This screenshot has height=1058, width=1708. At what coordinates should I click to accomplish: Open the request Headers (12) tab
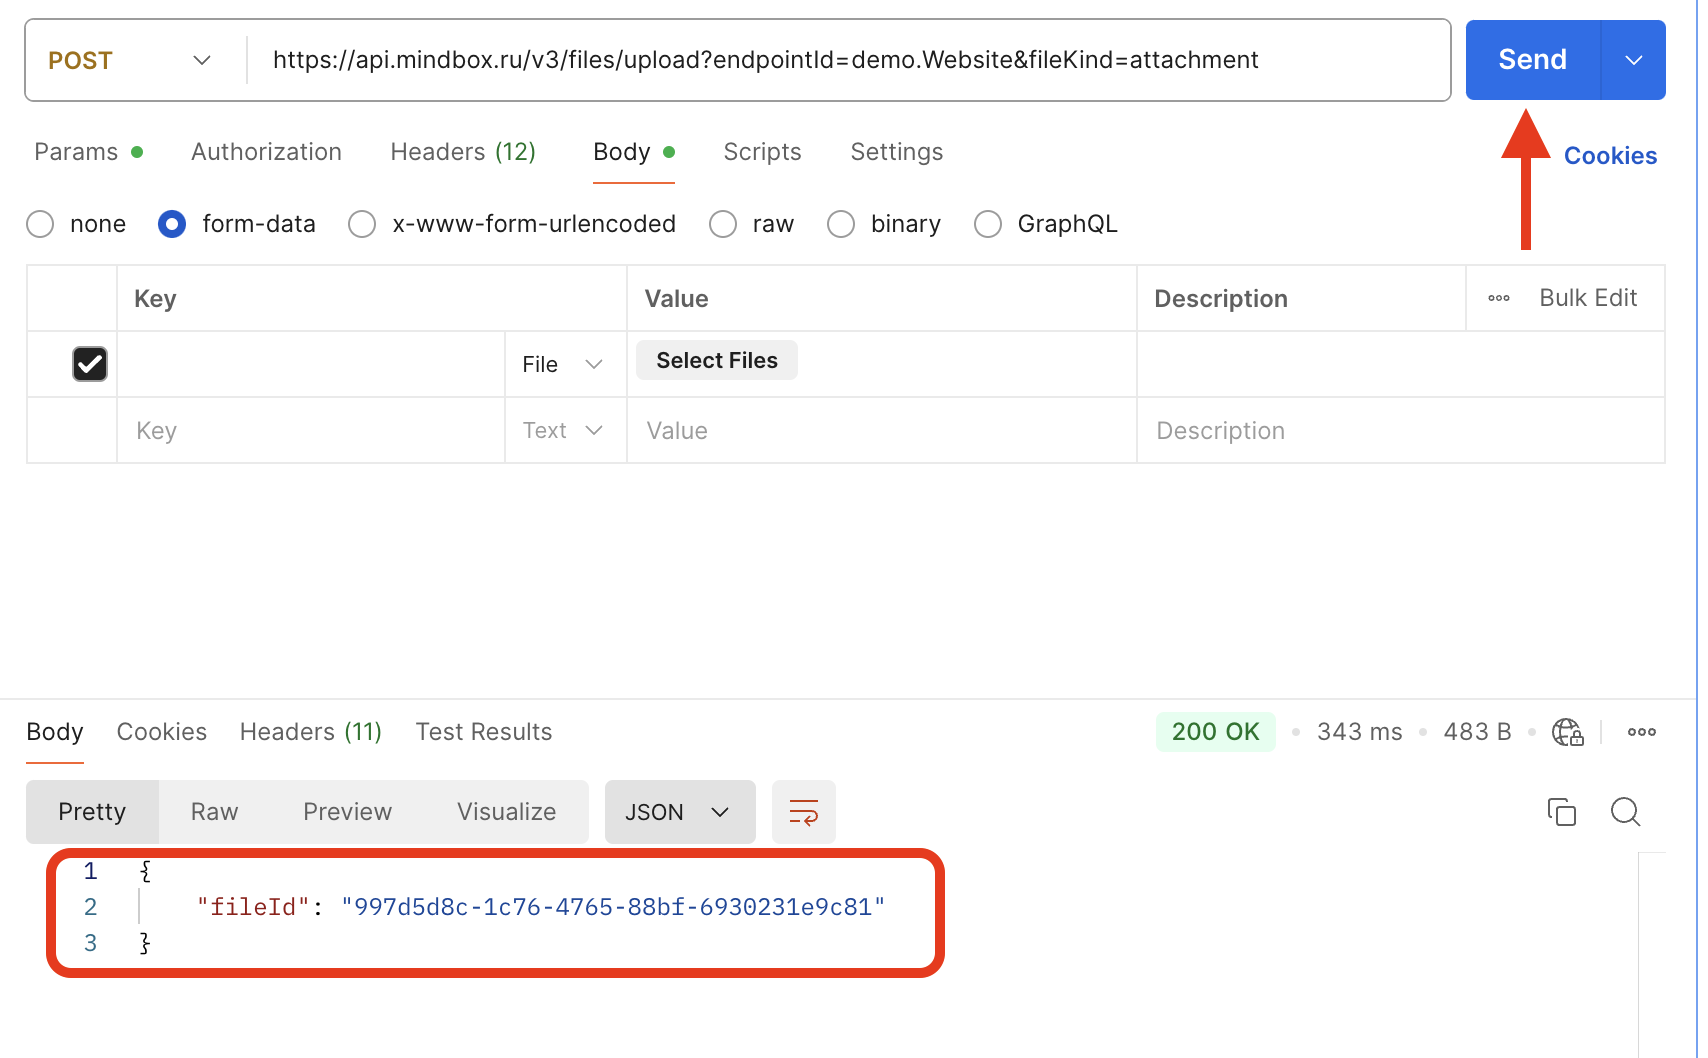coord(463,152)
